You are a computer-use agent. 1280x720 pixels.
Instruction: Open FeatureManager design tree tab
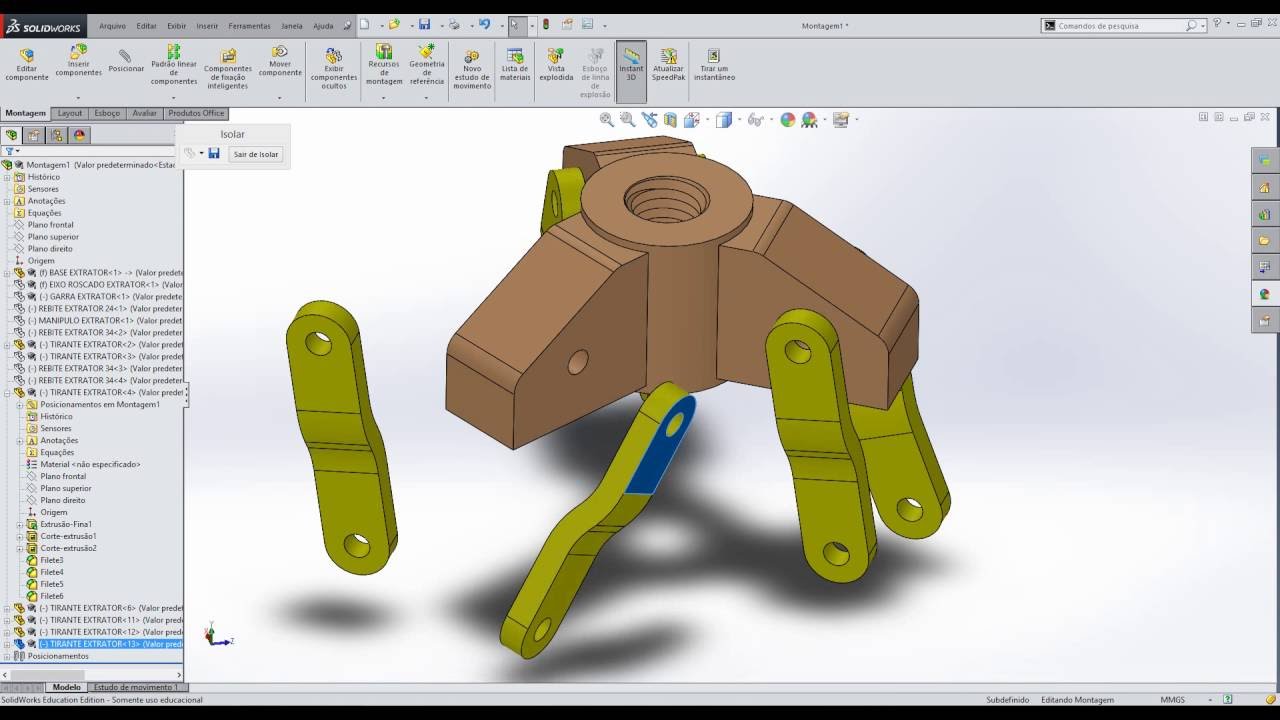pos(12,135)
